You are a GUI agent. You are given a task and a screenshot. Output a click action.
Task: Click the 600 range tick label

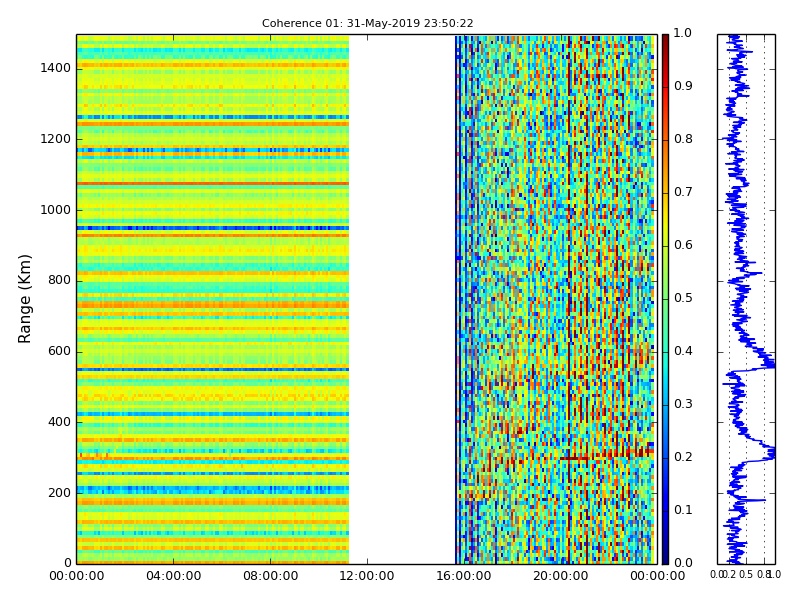(x=59, y=352)
